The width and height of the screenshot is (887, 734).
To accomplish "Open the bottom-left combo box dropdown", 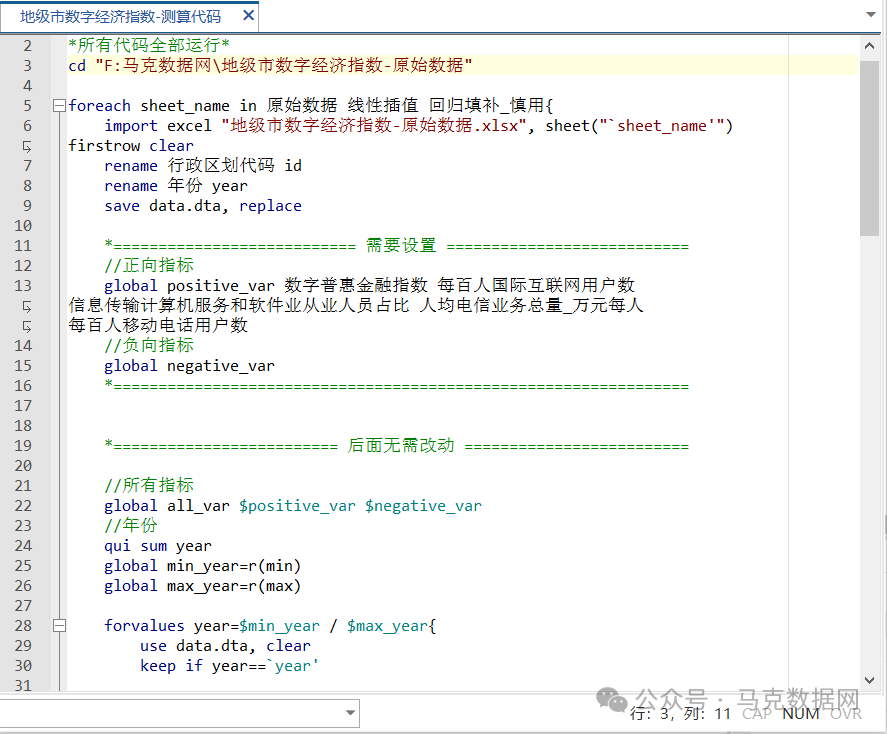I will tap(350, 713).
